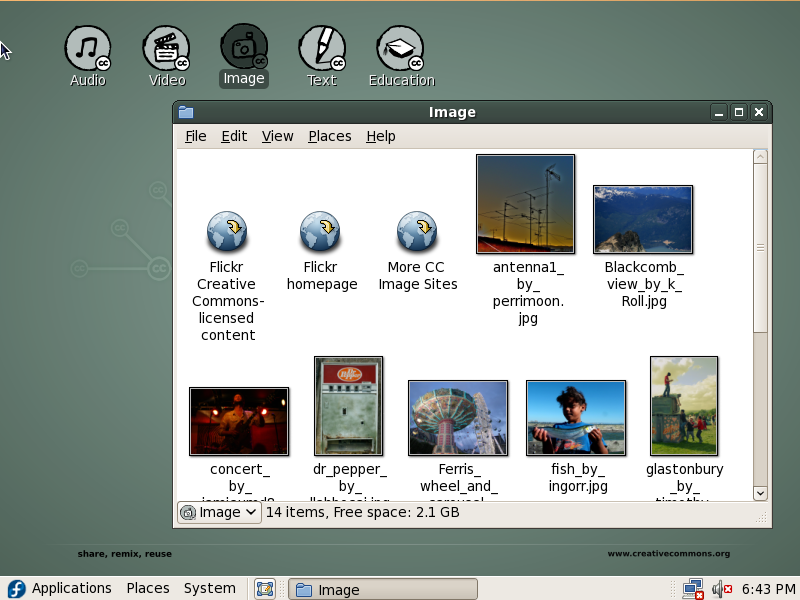800x600 pixels.
Task: Minimize the Image window
Action: 719,112
